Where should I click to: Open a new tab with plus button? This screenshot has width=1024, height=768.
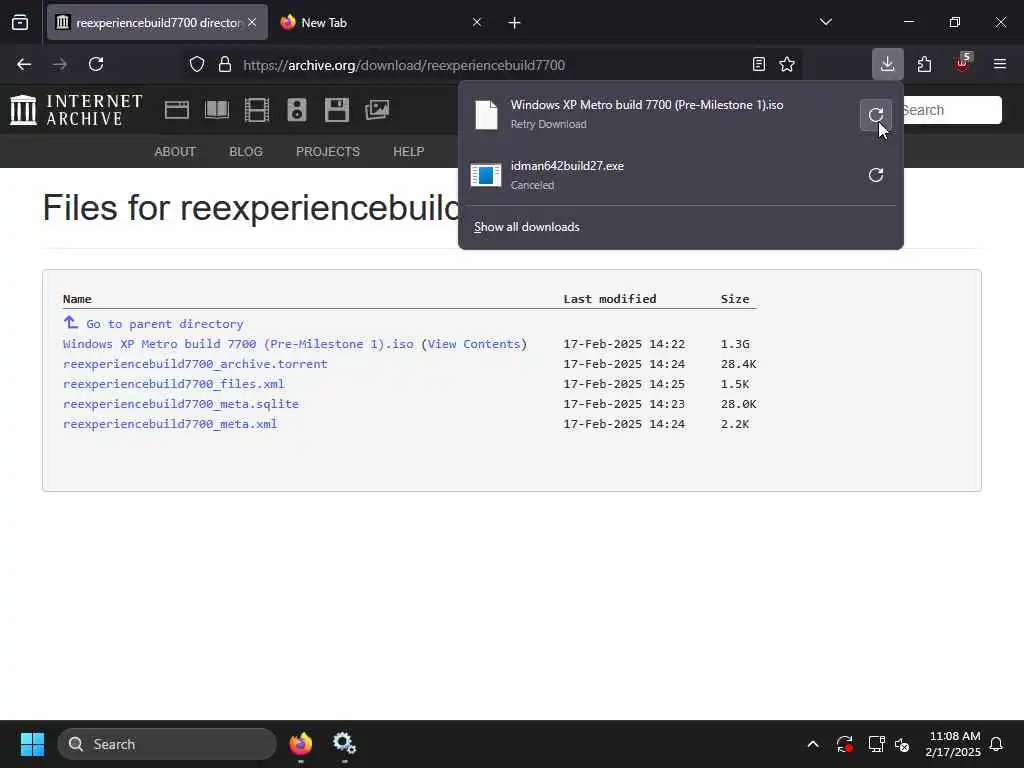pyautogui.click(x=514, y=23)
